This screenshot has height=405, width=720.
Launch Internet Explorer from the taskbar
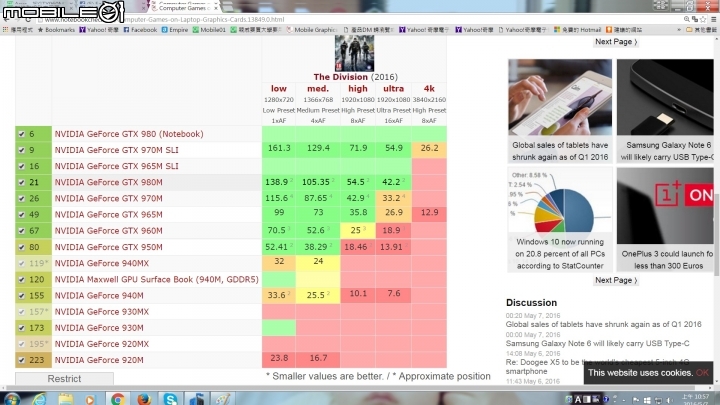(39, 399)
